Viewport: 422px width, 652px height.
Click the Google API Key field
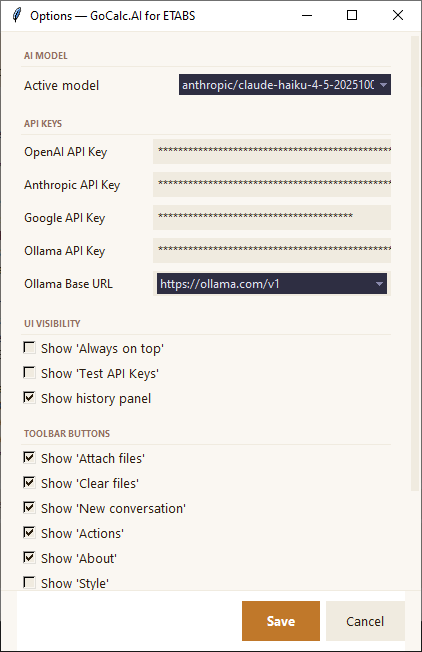(x=272, y=217)
